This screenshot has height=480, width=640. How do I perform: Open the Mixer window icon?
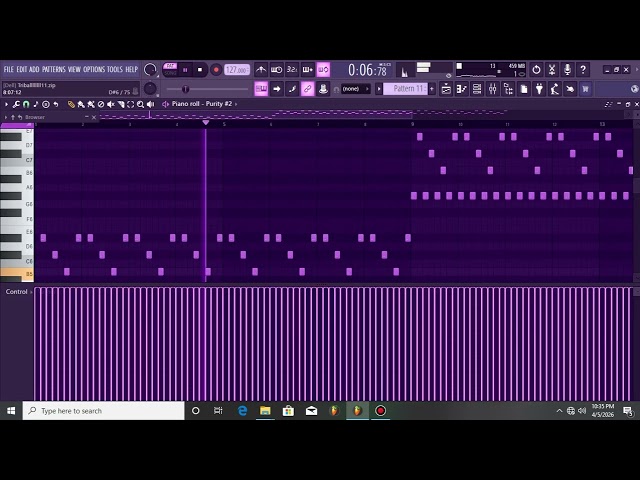pos(493,89)
